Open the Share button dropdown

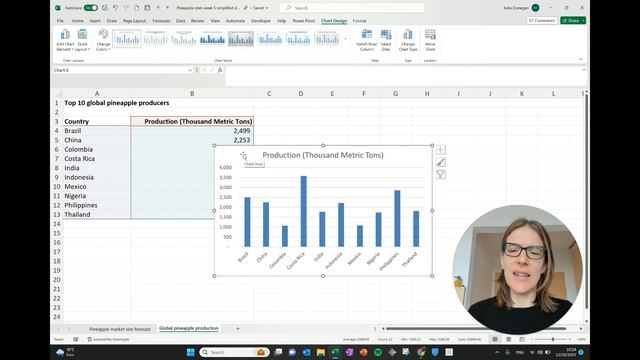(584, 20)
